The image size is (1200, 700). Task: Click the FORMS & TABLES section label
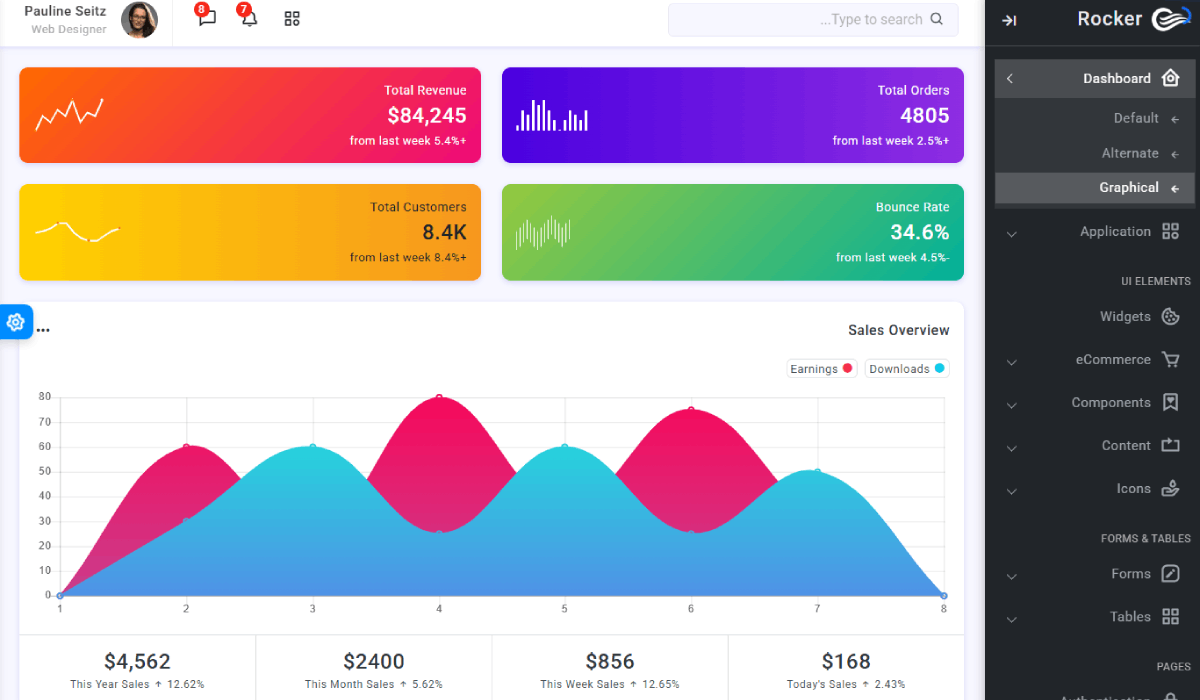[x=1146, y=538]
